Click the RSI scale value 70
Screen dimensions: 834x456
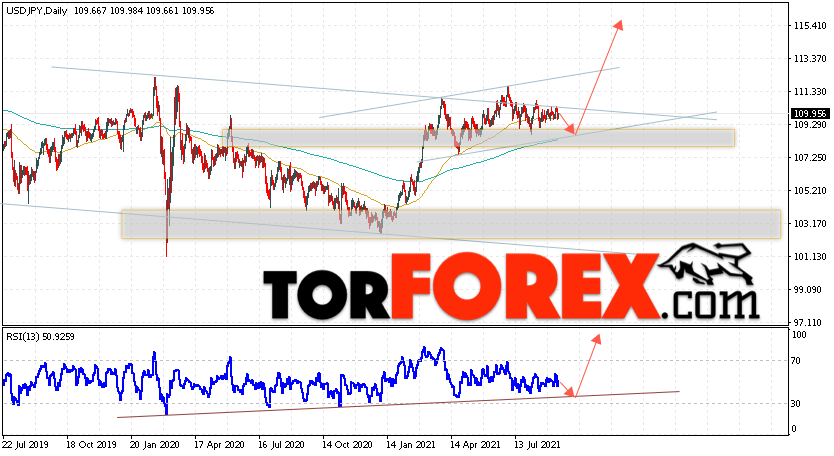796,361
